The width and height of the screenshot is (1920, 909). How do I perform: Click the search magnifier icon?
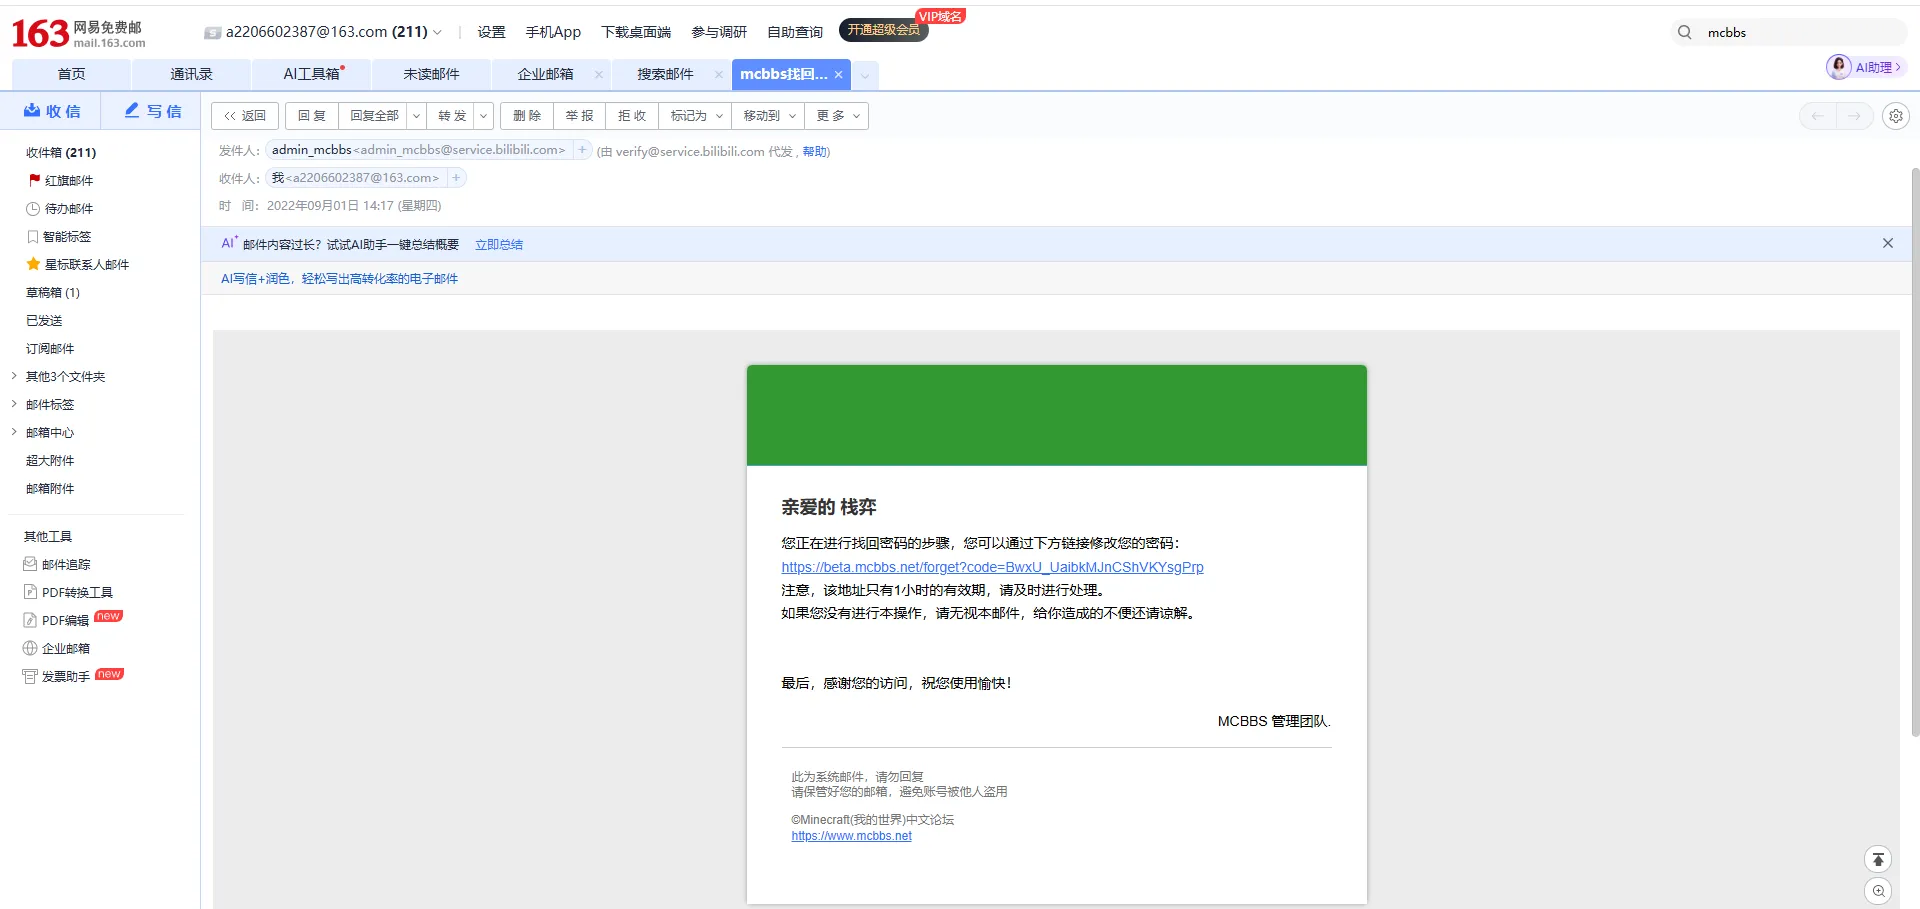pyautogui.click(x=1685, y=32)
